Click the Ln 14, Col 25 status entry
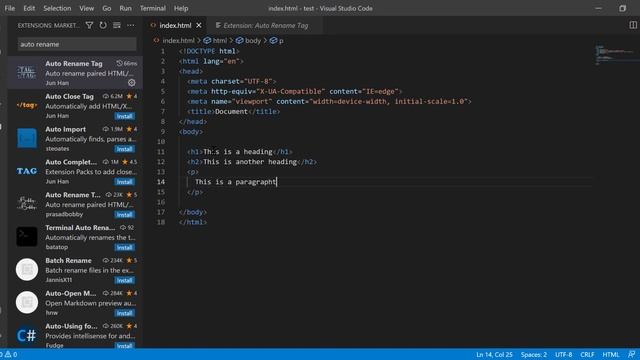The height and width of the screenshot is (360, 640). click(x=494, y=354)
